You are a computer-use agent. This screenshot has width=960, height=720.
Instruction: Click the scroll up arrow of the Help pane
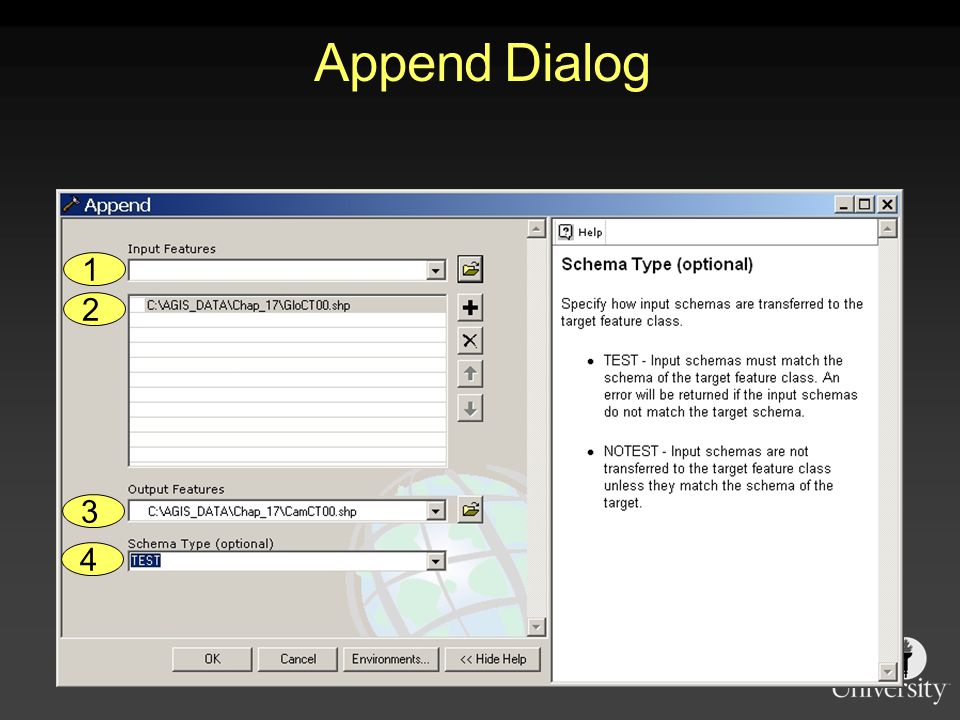[887, 228]
